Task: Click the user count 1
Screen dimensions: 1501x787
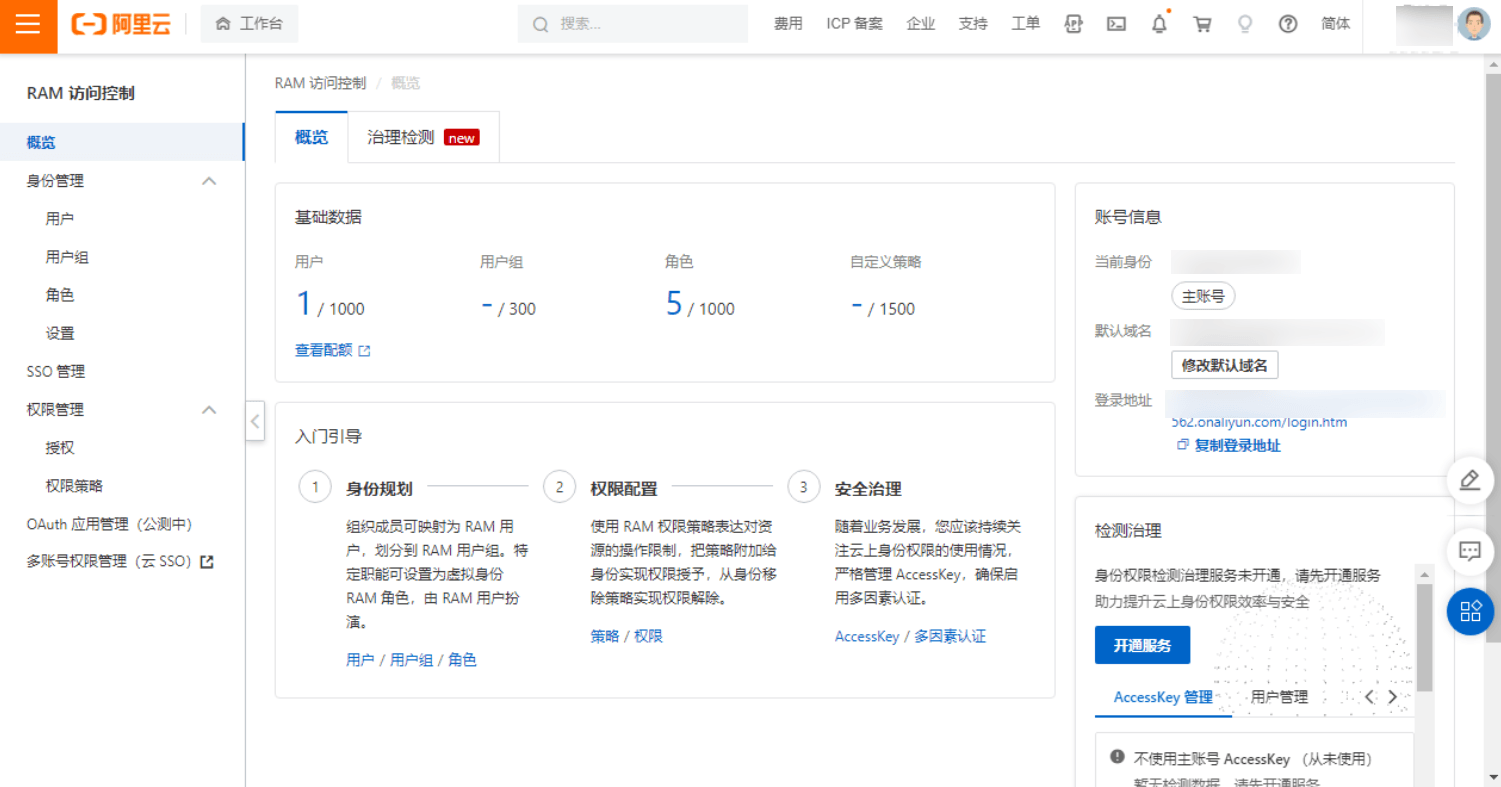Action: click(x=304, y=303)
